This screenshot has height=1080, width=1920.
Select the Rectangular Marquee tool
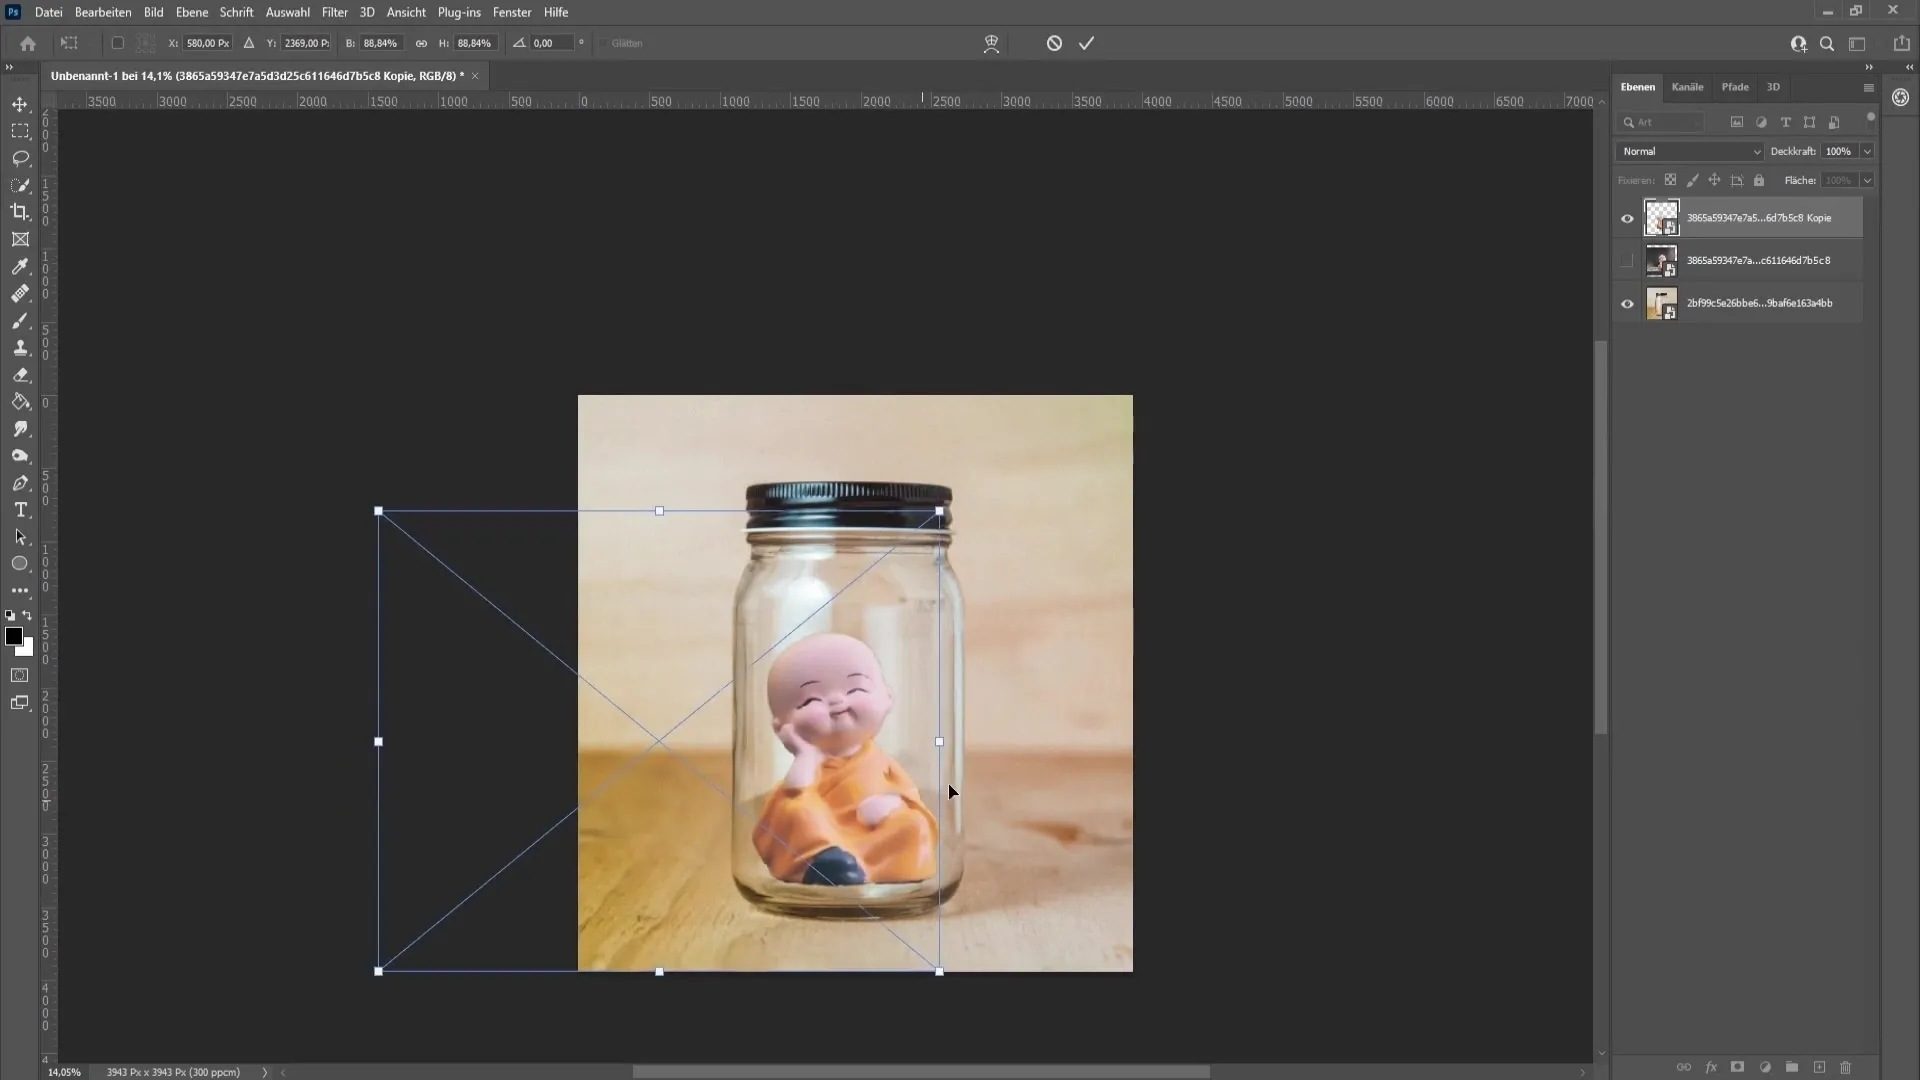click(20, 131)
